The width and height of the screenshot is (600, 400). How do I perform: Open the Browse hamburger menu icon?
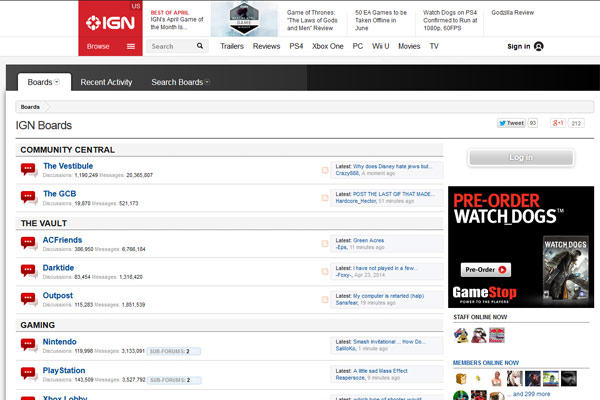131,46
